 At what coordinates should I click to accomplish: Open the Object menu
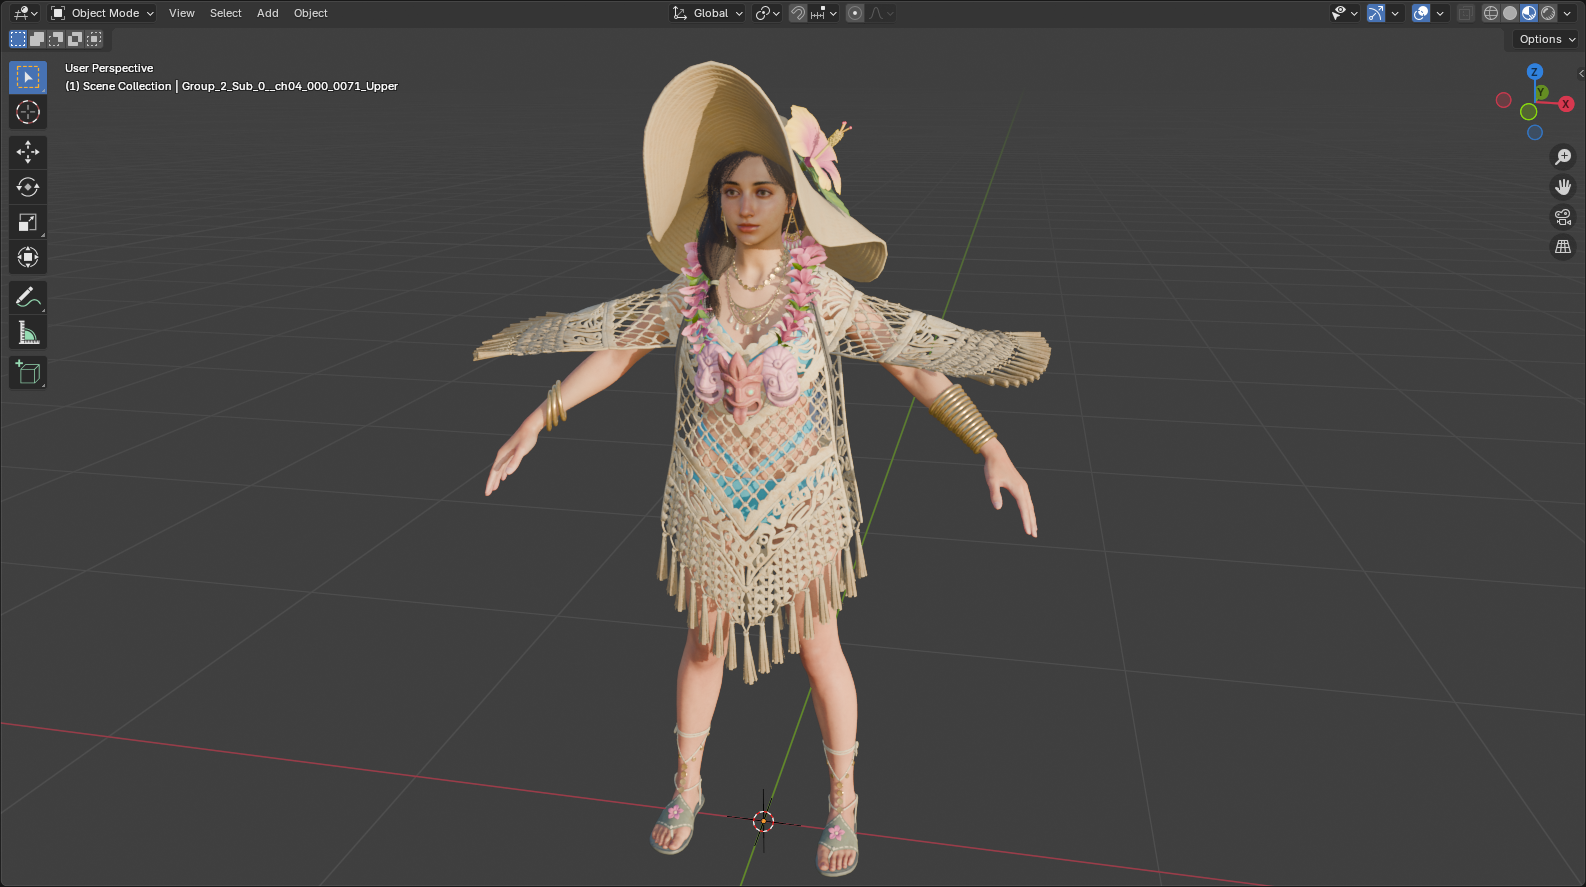(311, 13)
